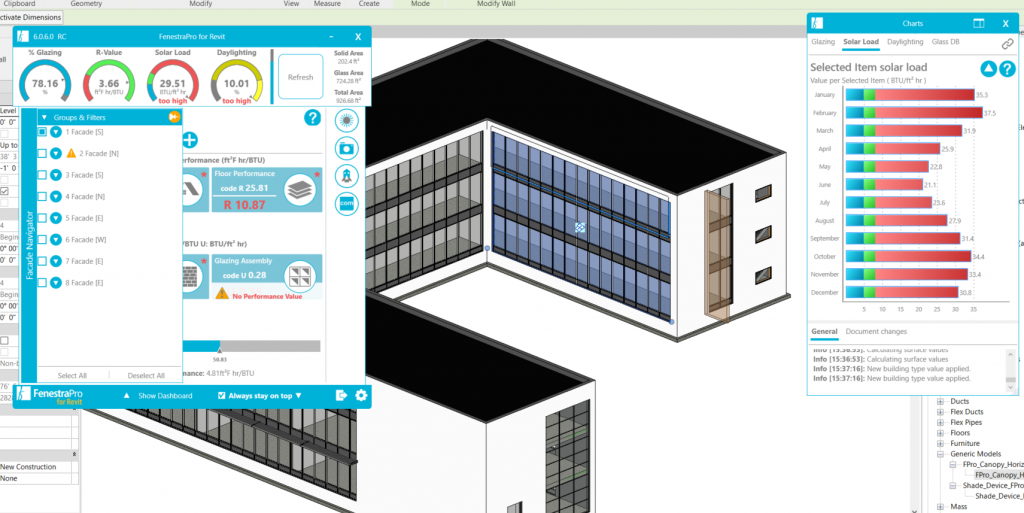The width and height of the screenshot is (1024, 513).
Task: Check the 4 Facade [N] checkbox
Action: [42, 196]
